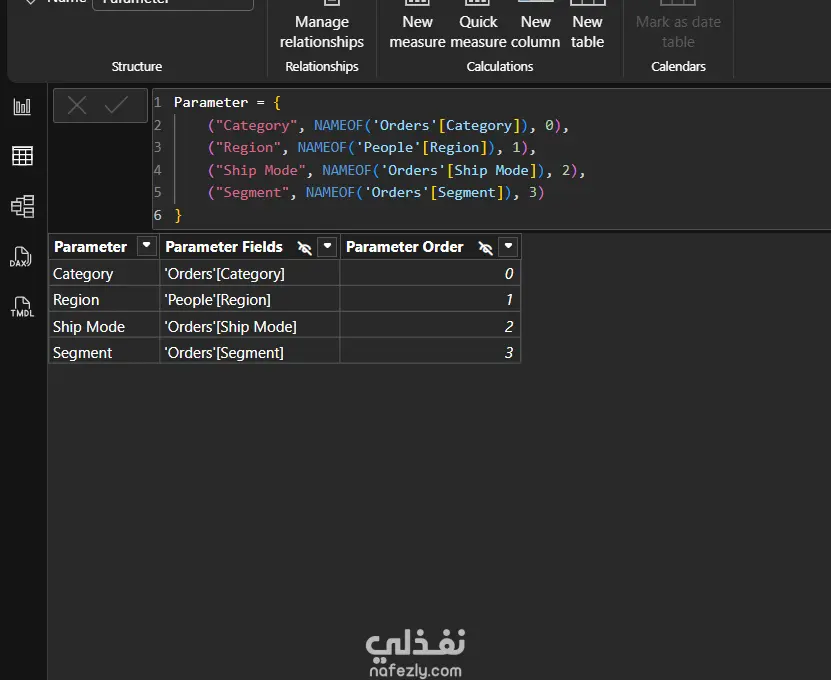Open the Parameter Fields column dropdown
831x680 pixels.
coord(327,246)
